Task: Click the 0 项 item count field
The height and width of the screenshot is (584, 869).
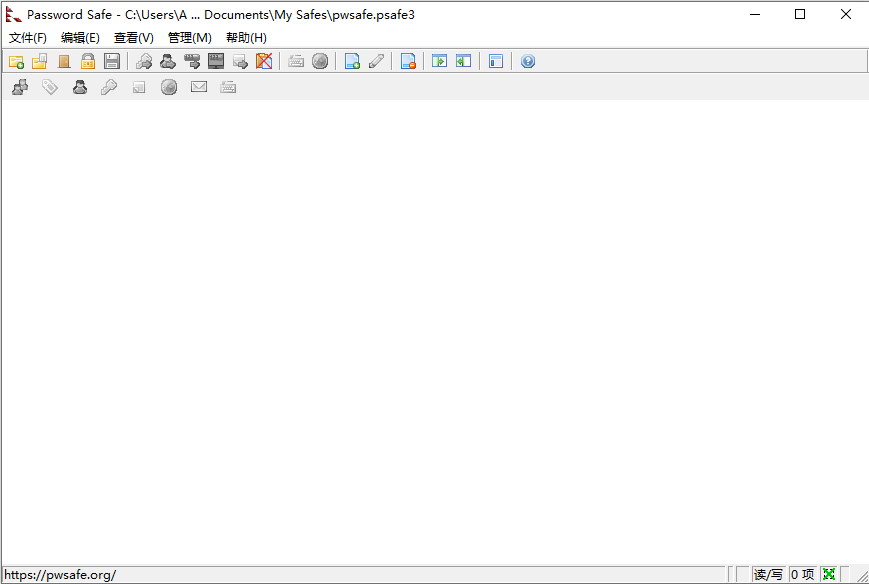Action: (x=802, y=575)
